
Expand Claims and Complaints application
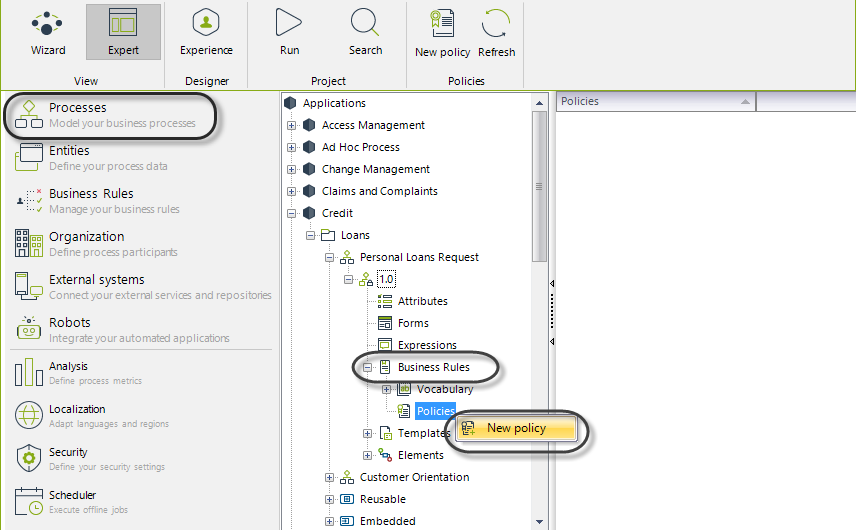[292, 192]
